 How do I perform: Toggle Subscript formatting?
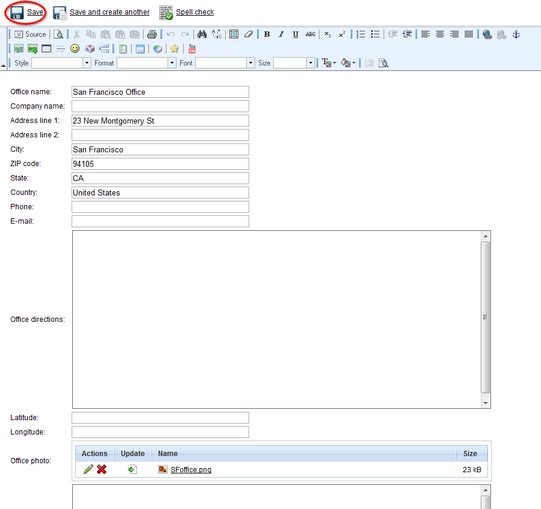point(327,34)
